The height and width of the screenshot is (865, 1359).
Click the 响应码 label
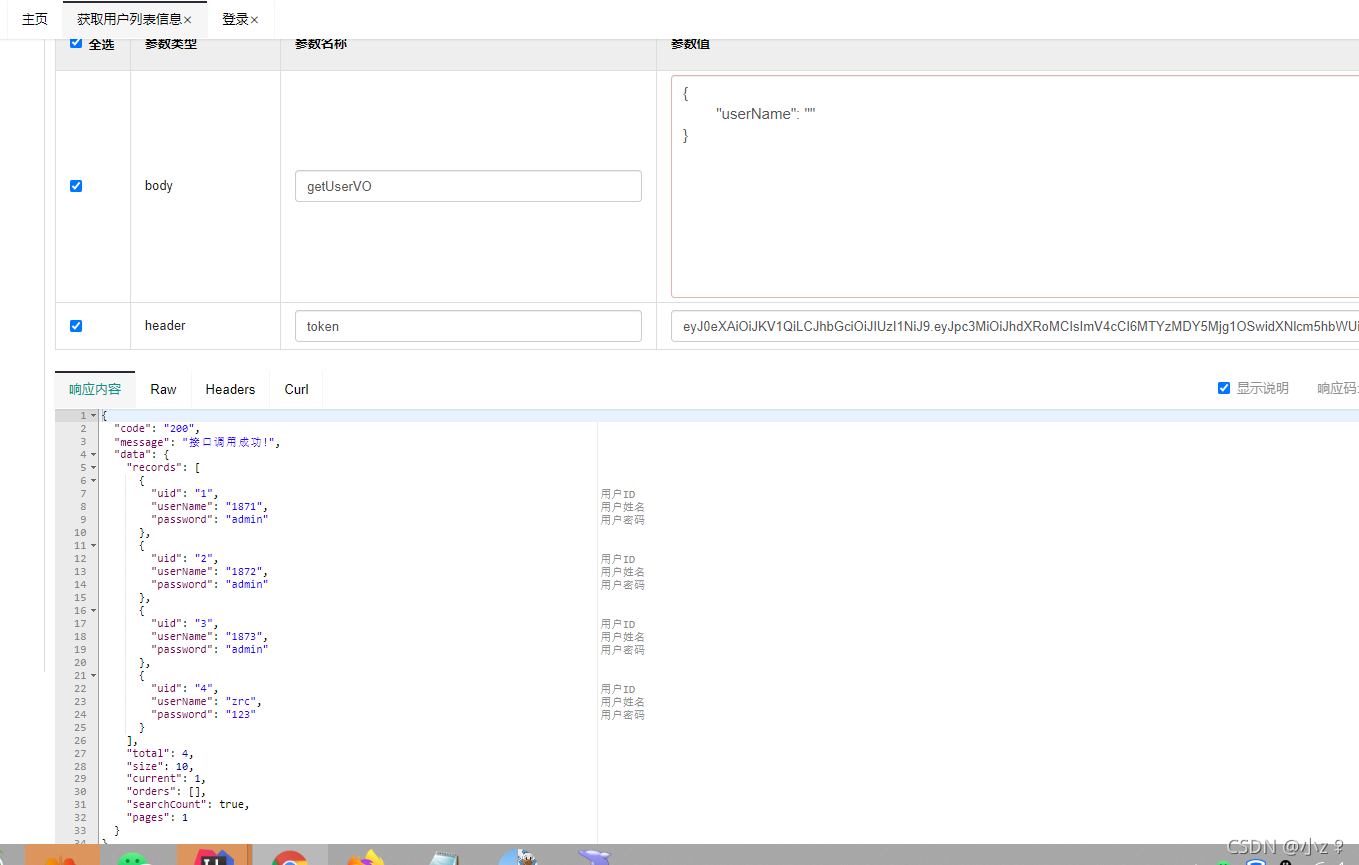click(1337, 388)
